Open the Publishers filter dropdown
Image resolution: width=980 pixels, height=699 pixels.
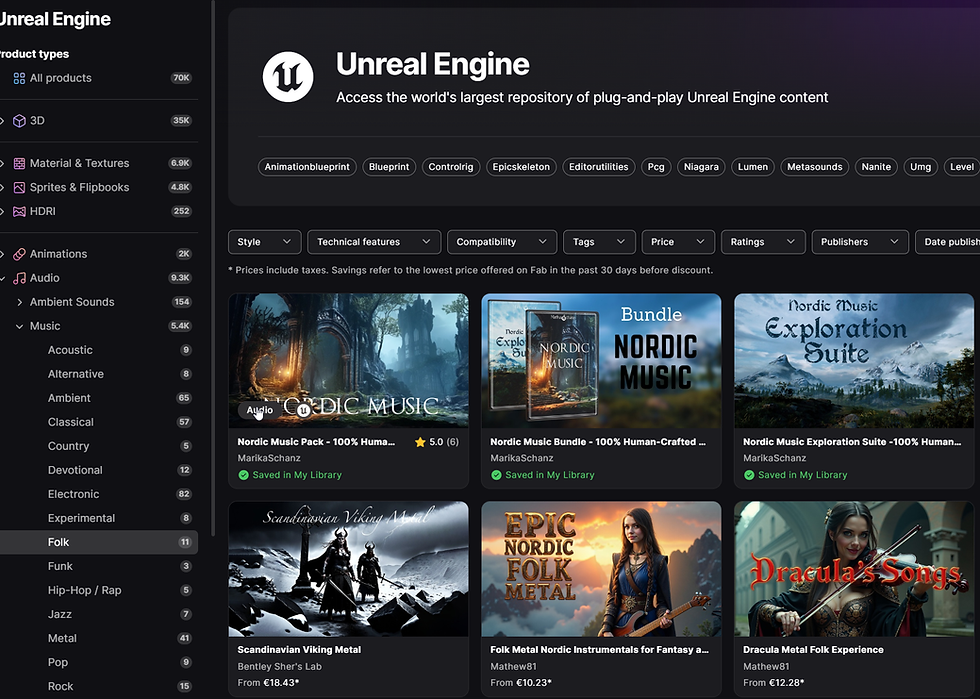tap(860, 242)
